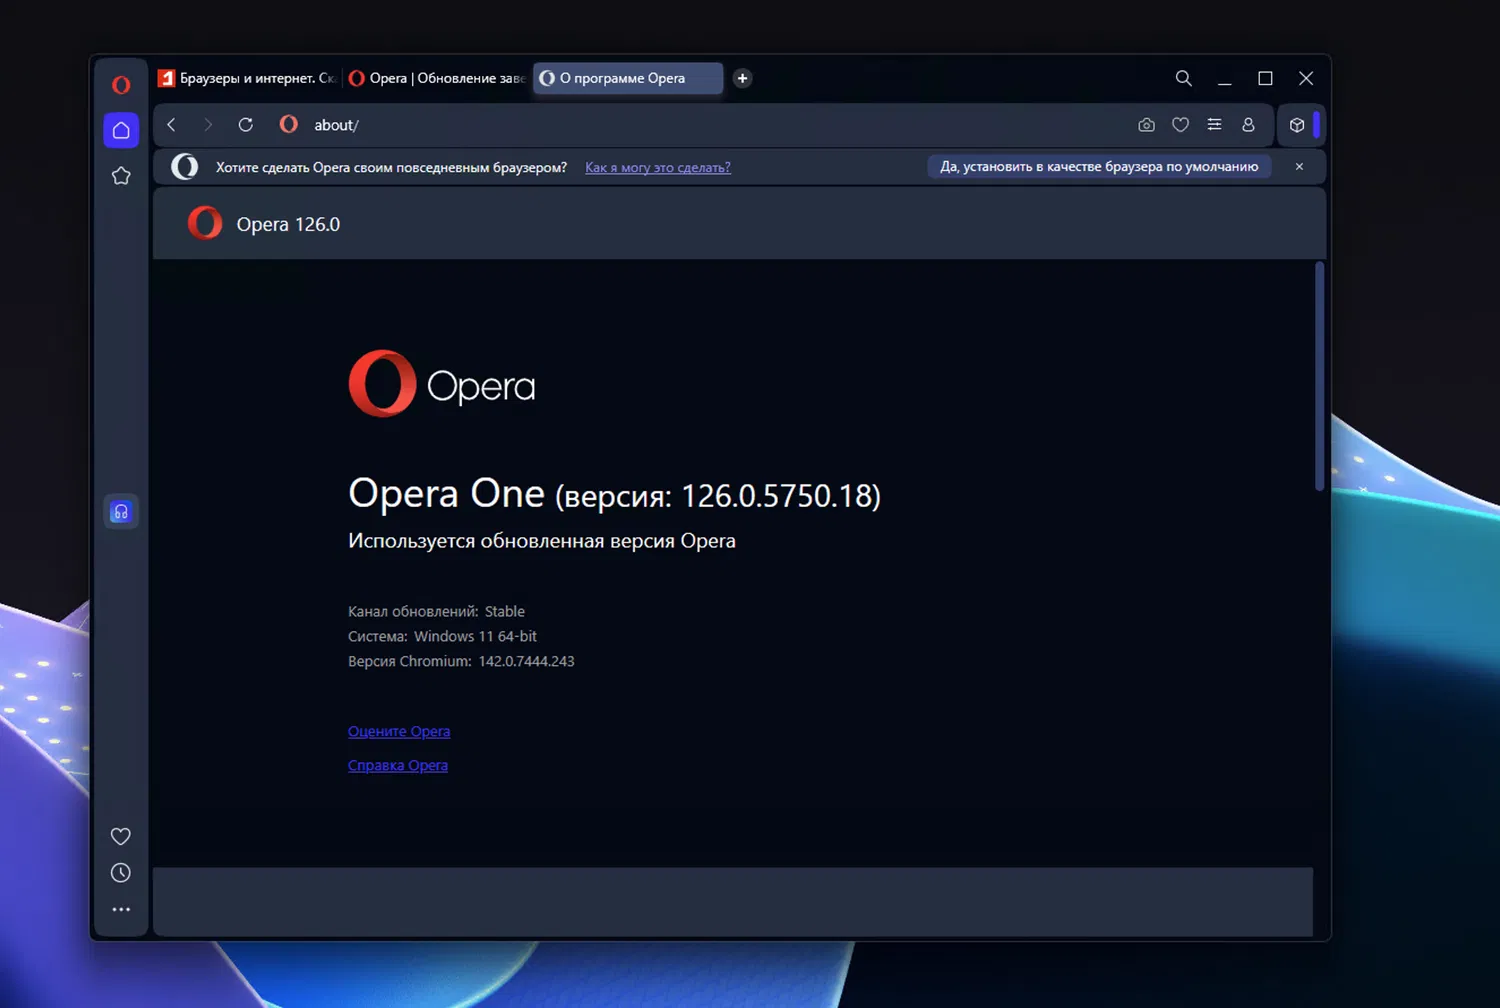Dismiss the default browser notification bar
Viewport: 1500px width, 1008px height.
pos(1299,167)
